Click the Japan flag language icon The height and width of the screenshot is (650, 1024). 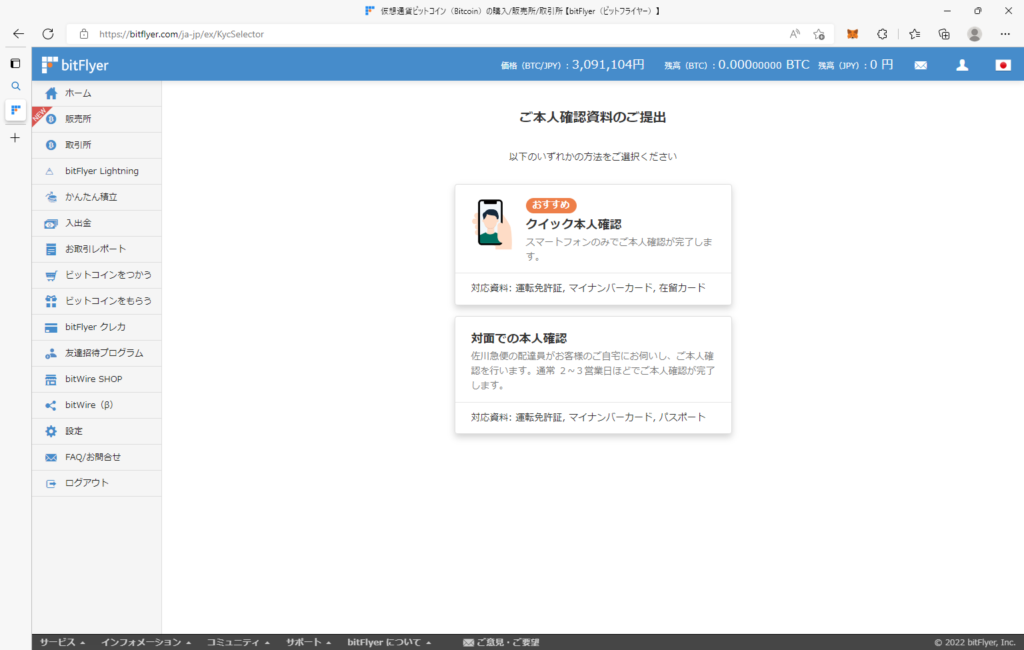point(1003,65)
